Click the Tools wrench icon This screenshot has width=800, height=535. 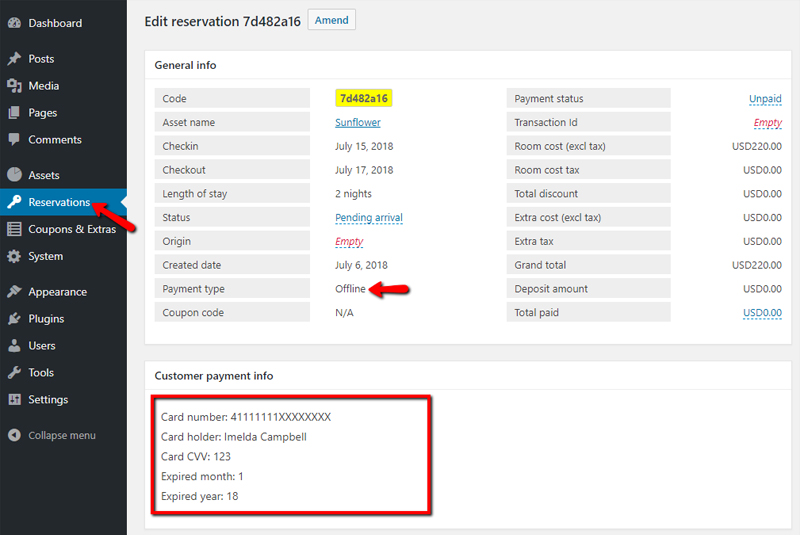pos(14,372)
